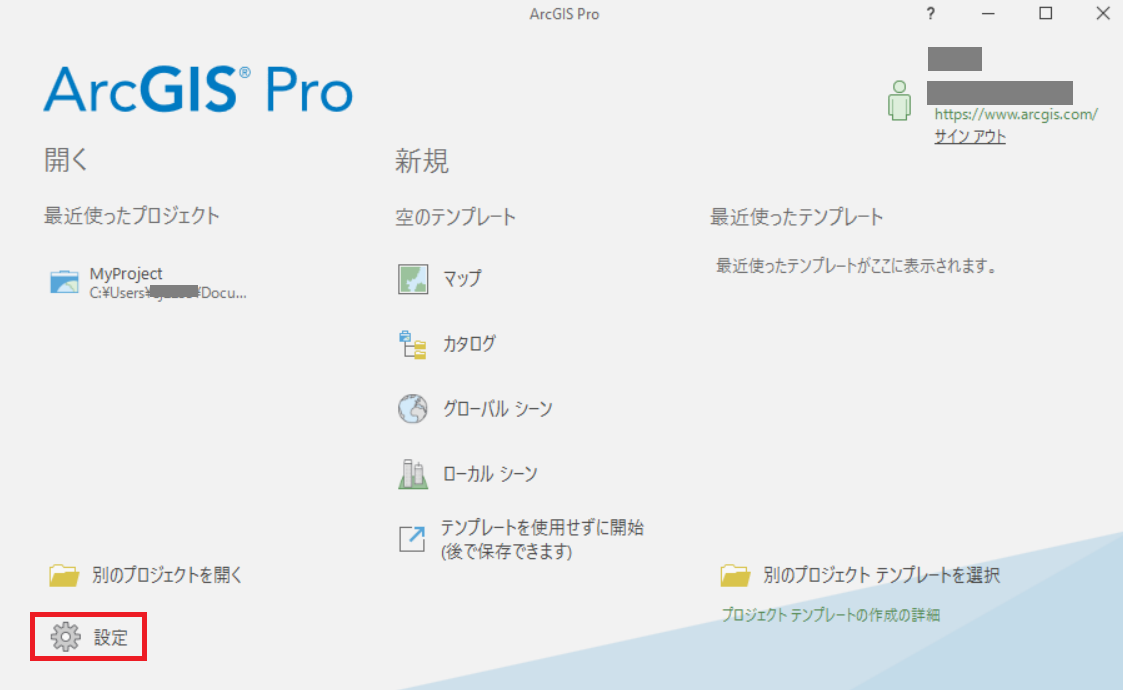The height and width of the screenshot is (690, 1123).
Task: Click テンプレートを使用せずに開始 text
Action: pos(542,528)
